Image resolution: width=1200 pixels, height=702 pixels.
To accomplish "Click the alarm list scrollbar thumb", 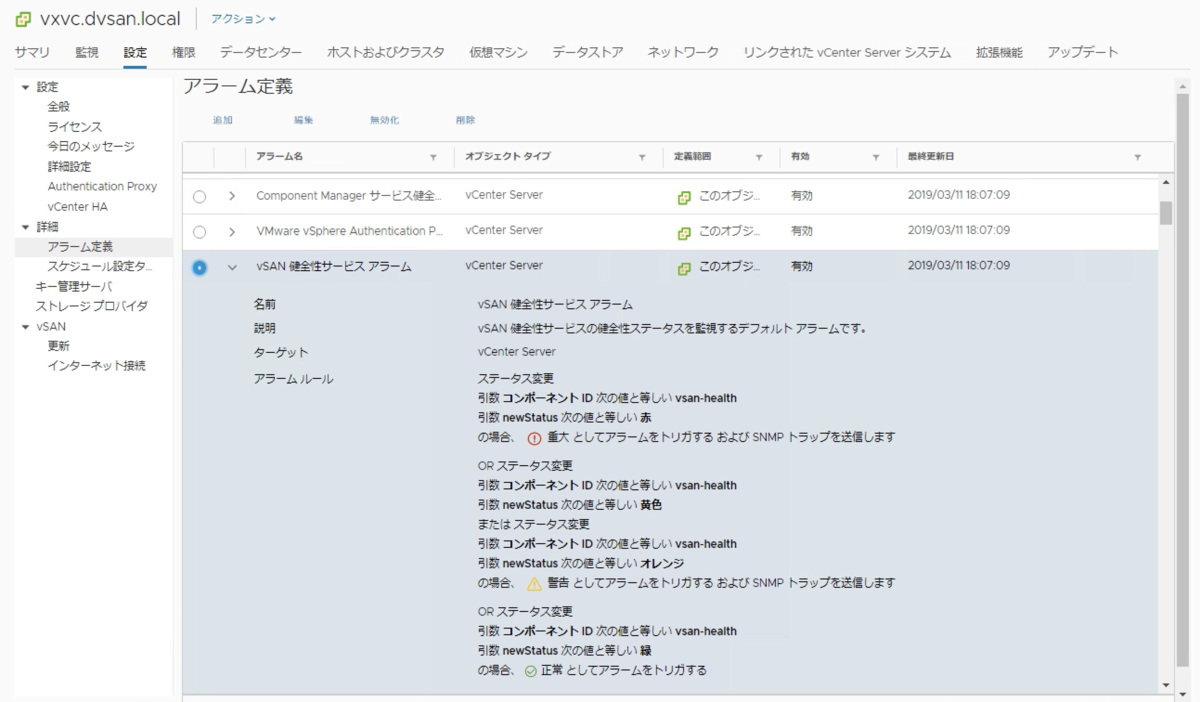I will click(x=1165, y=212).
